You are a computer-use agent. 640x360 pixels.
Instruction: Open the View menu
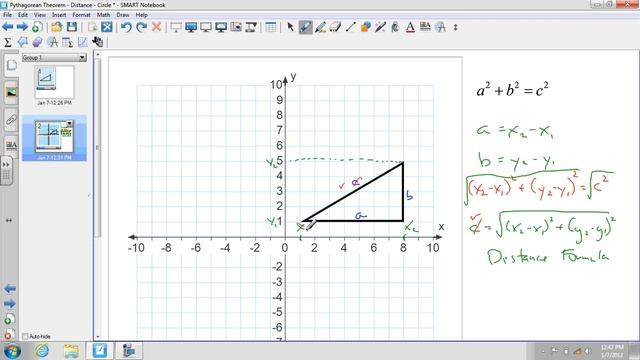click(40, 15)
